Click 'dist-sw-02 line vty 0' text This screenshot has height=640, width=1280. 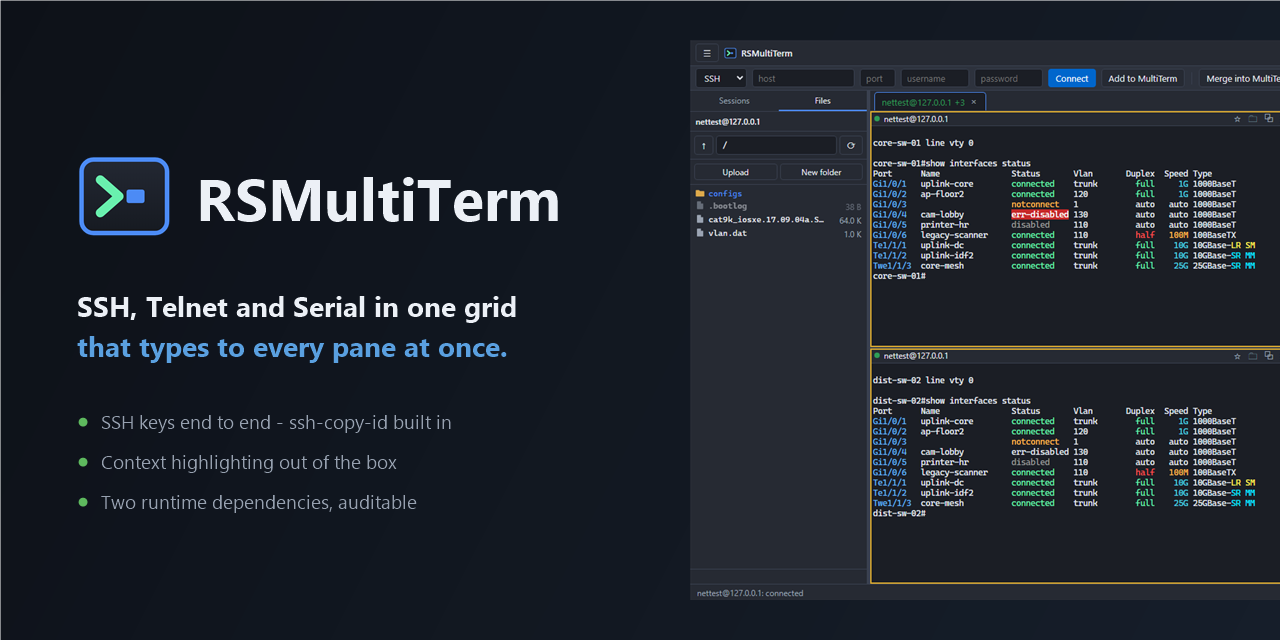923,380
